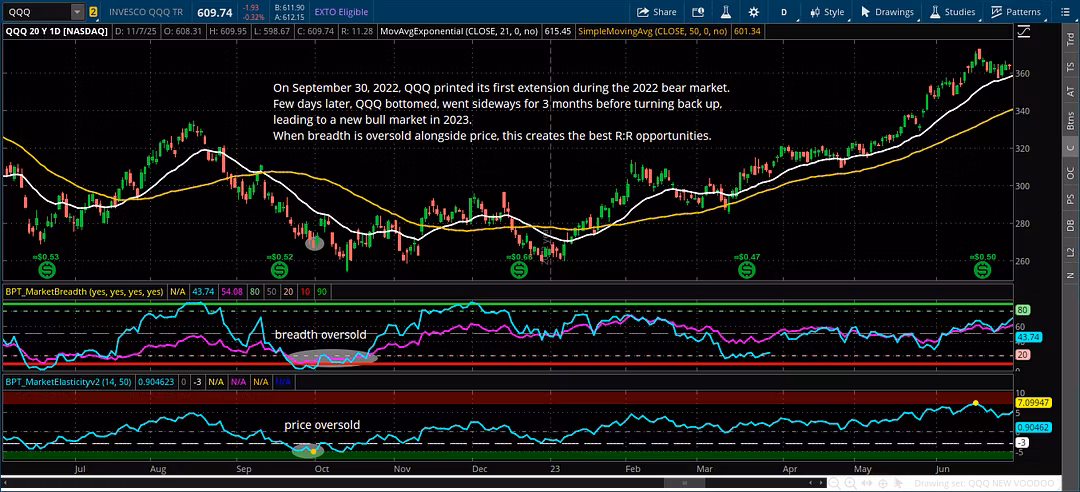Toggle the Btns sidebar panel
Image resolution: width=1080 pixels, height=492 pixels.
click(1070, 119)
